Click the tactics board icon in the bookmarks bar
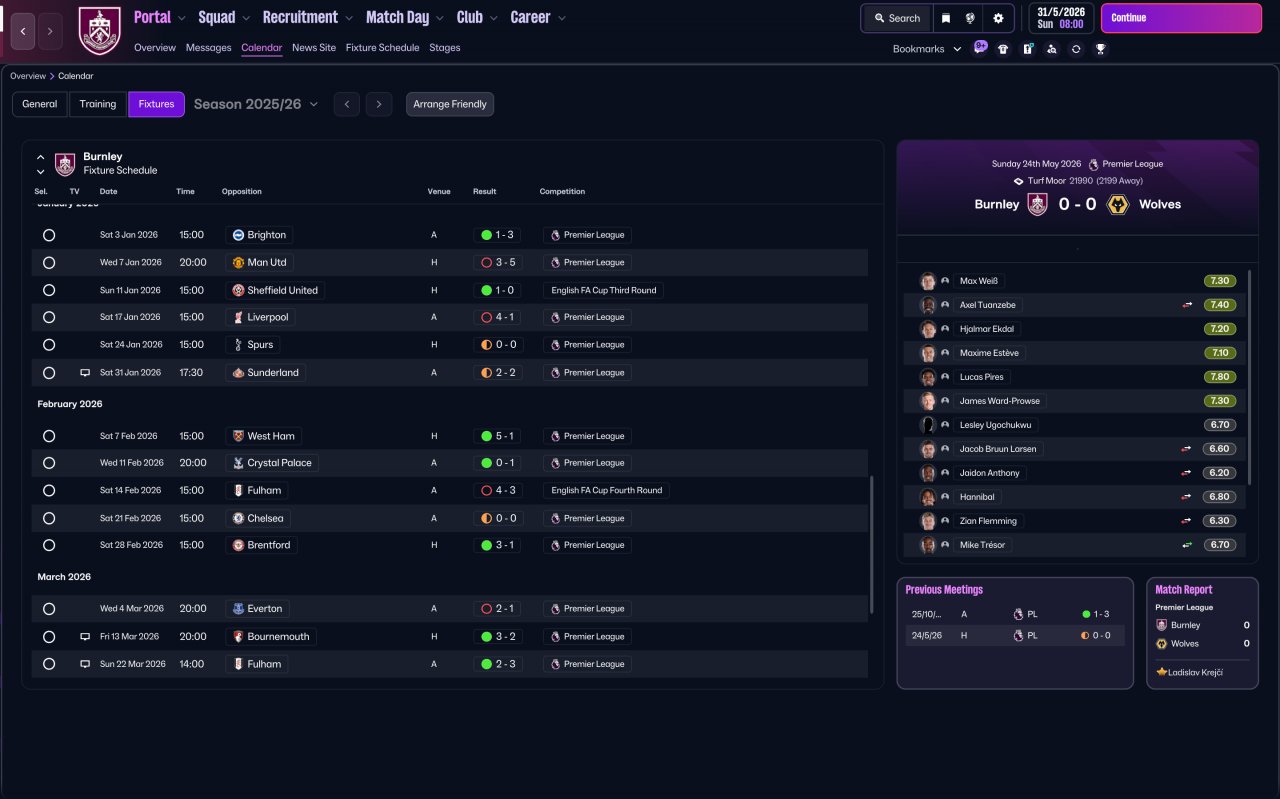Image resolution: width=1280 pixels, height=799 pixels. 1027,49
